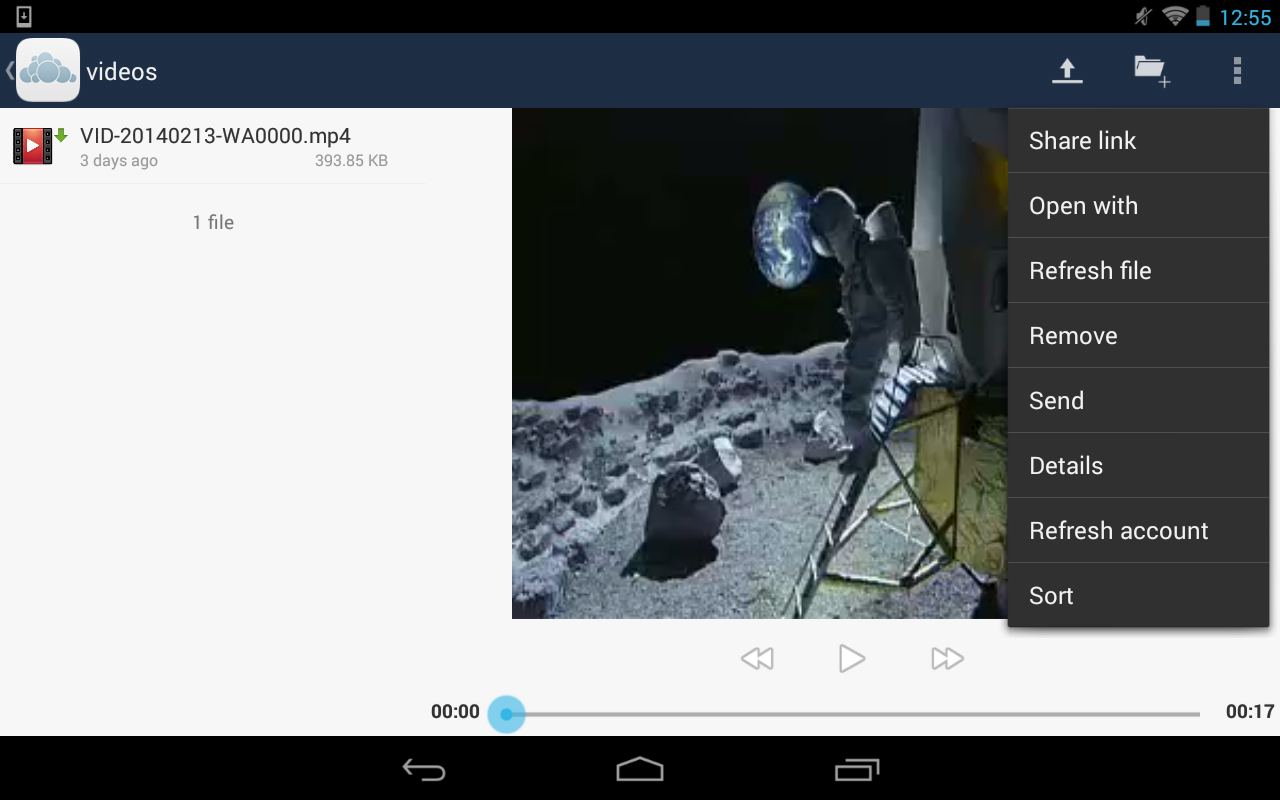Tap the video file thumbnail icon

click(x=32, y=146)
